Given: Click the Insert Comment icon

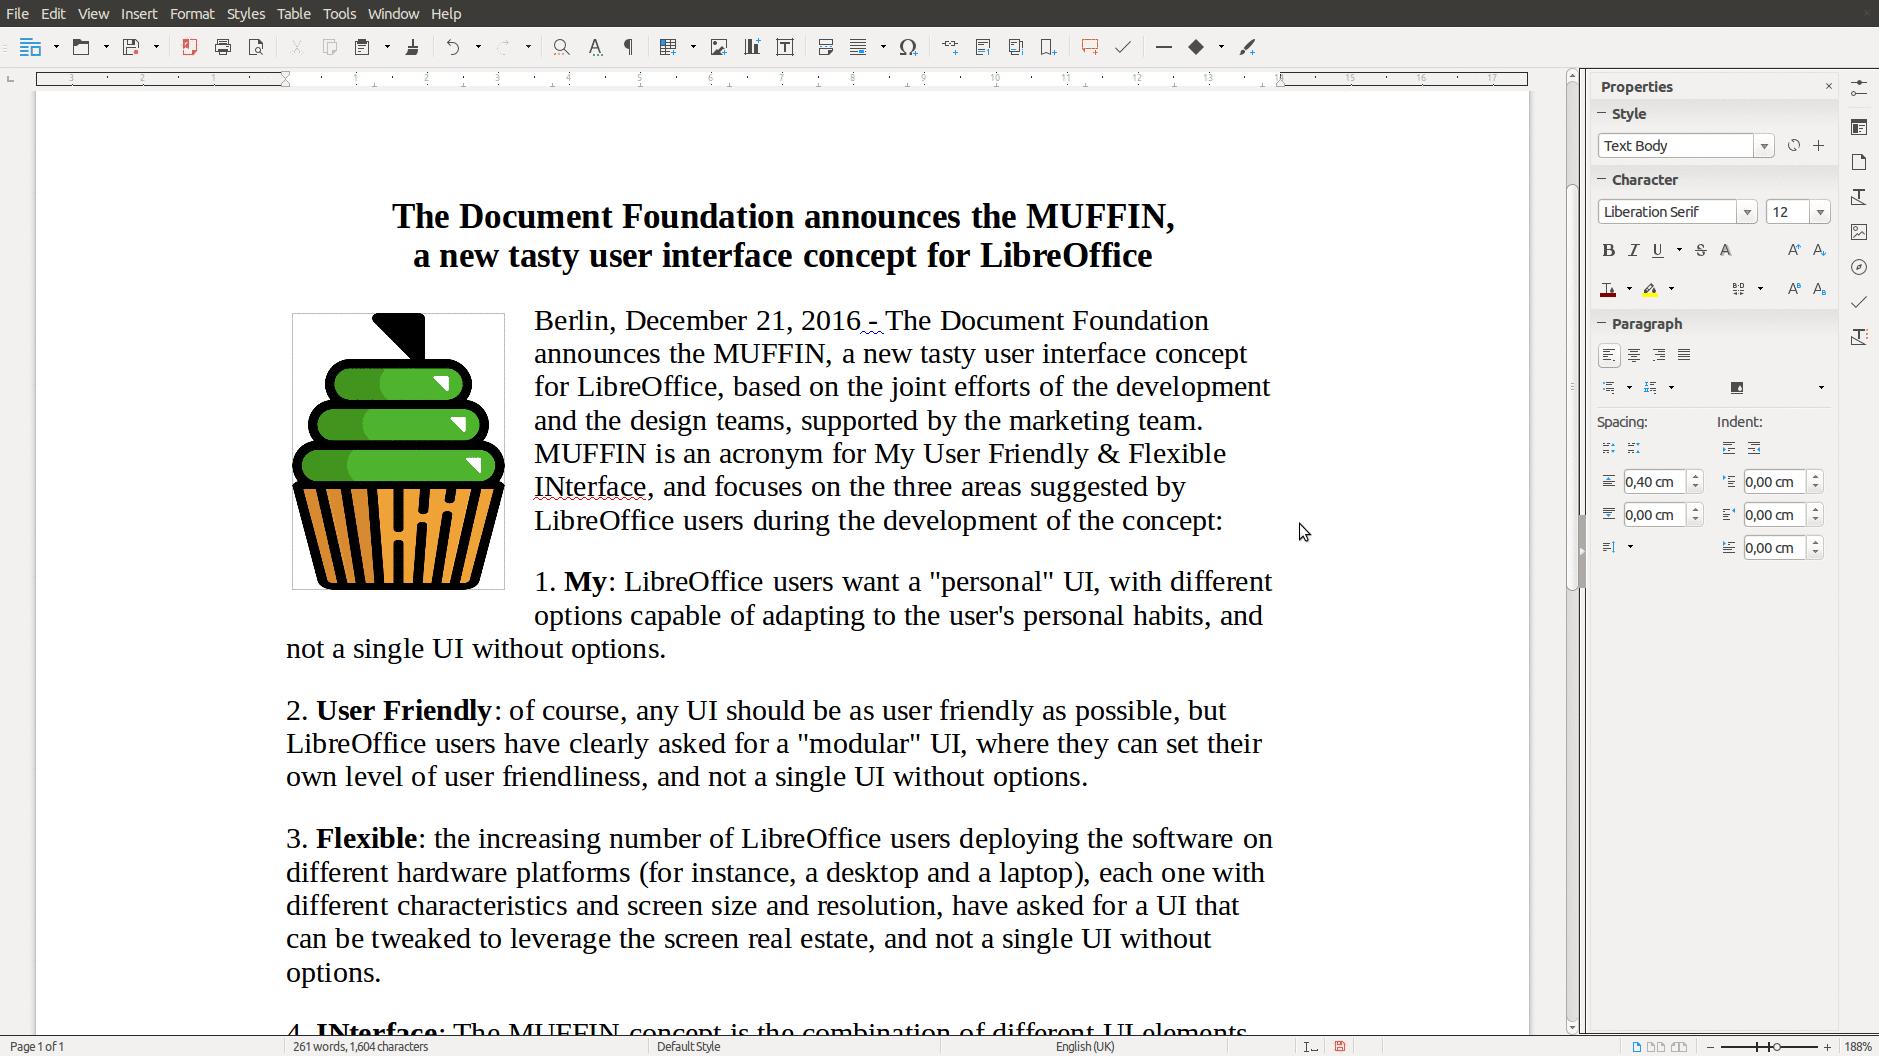Looking at the screenshot, I should click(1090, 47).
